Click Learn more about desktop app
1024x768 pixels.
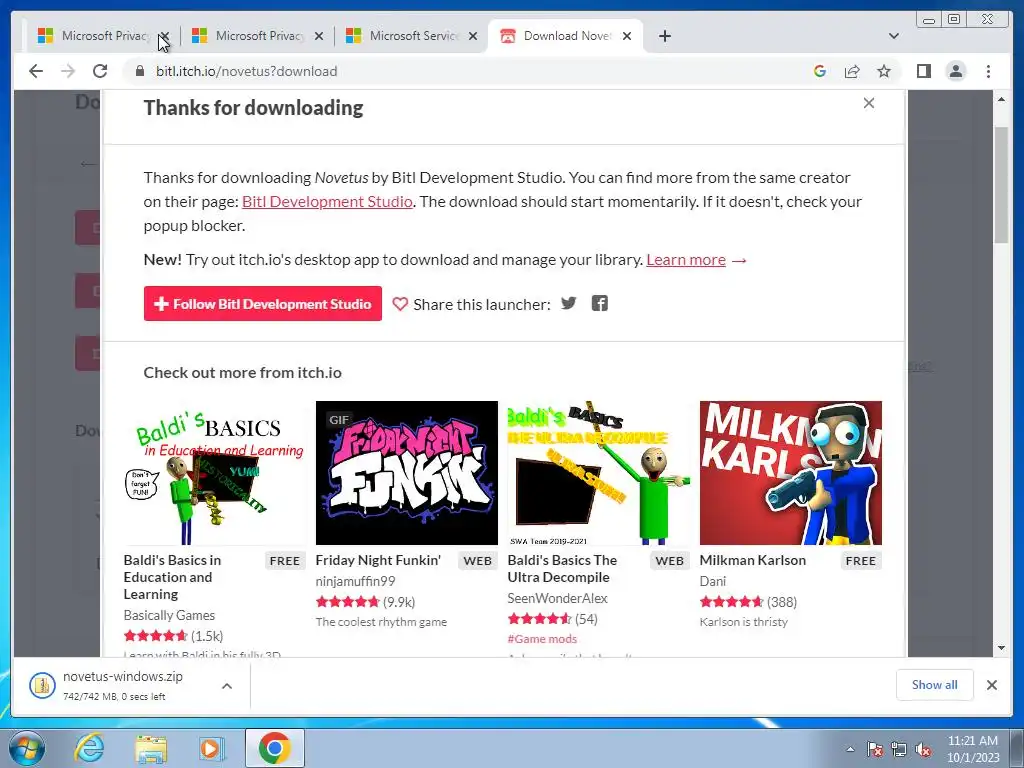coord(686,259)
